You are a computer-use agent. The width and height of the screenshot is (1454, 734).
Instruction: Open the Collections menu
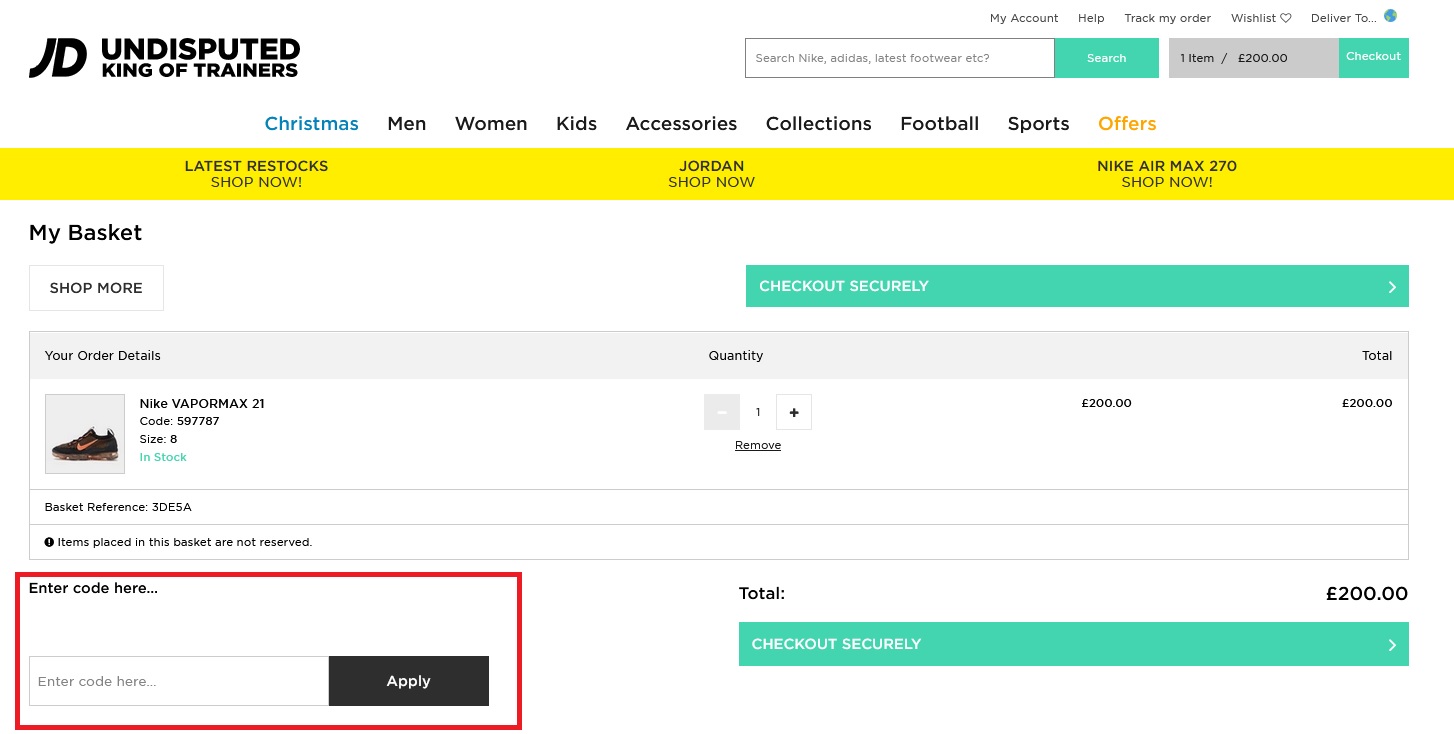[x=819, y=124]
